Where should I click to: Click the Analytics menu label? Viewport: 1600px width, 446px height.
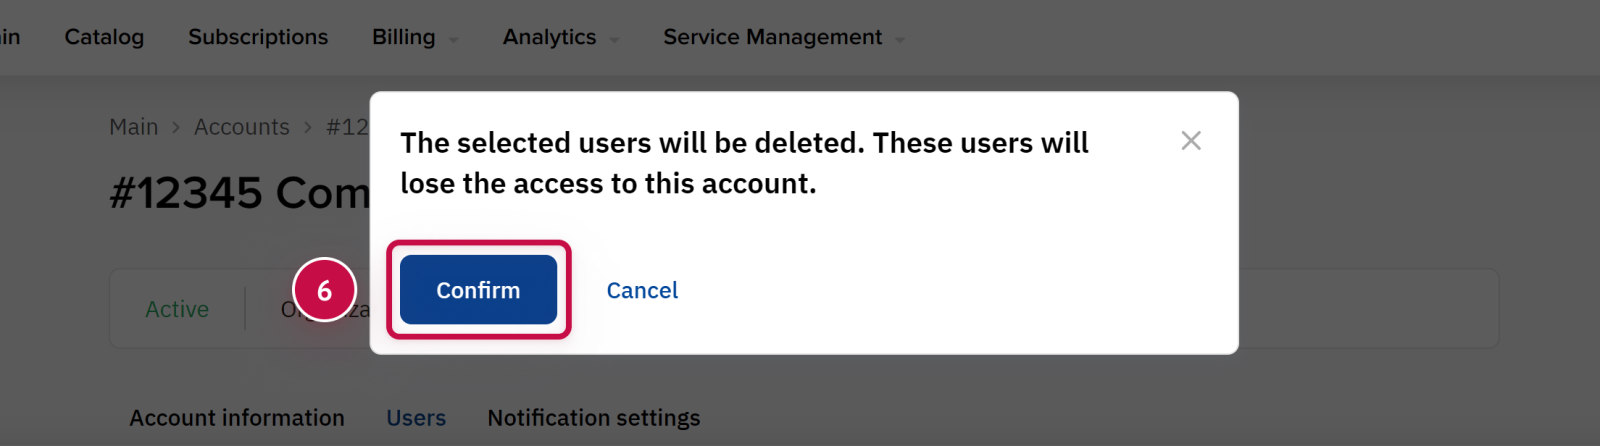[x=549, y=37]
